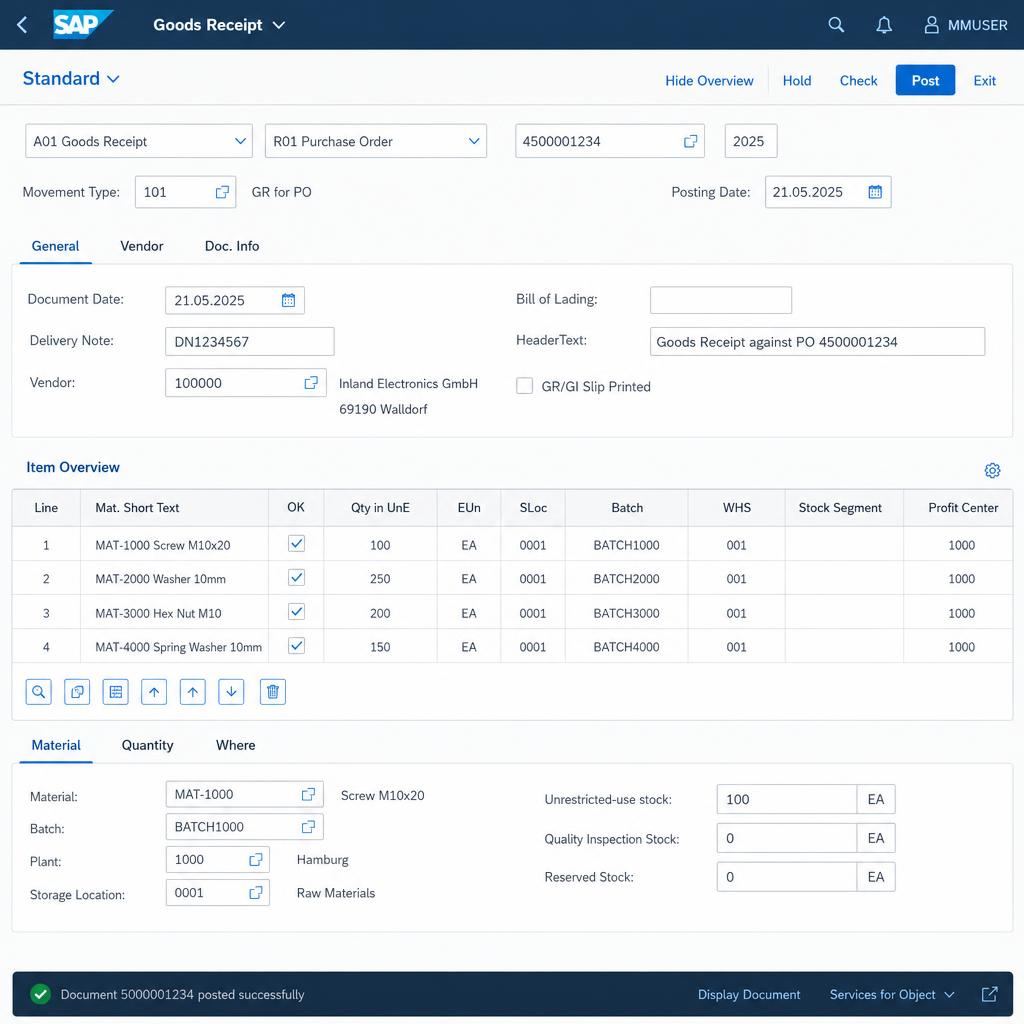Open Services for Object menu
The width and height of the screenshot is (1024, 1024).
pos(891,994)
